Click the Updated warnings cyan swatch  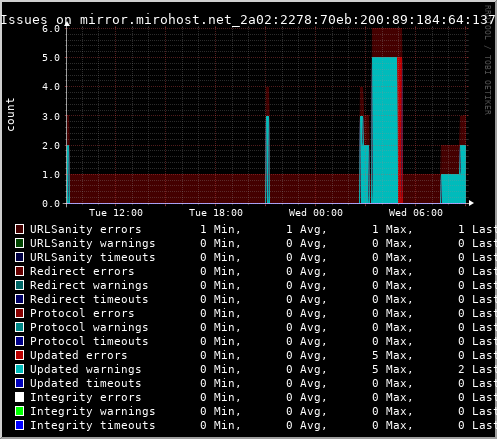20,369
